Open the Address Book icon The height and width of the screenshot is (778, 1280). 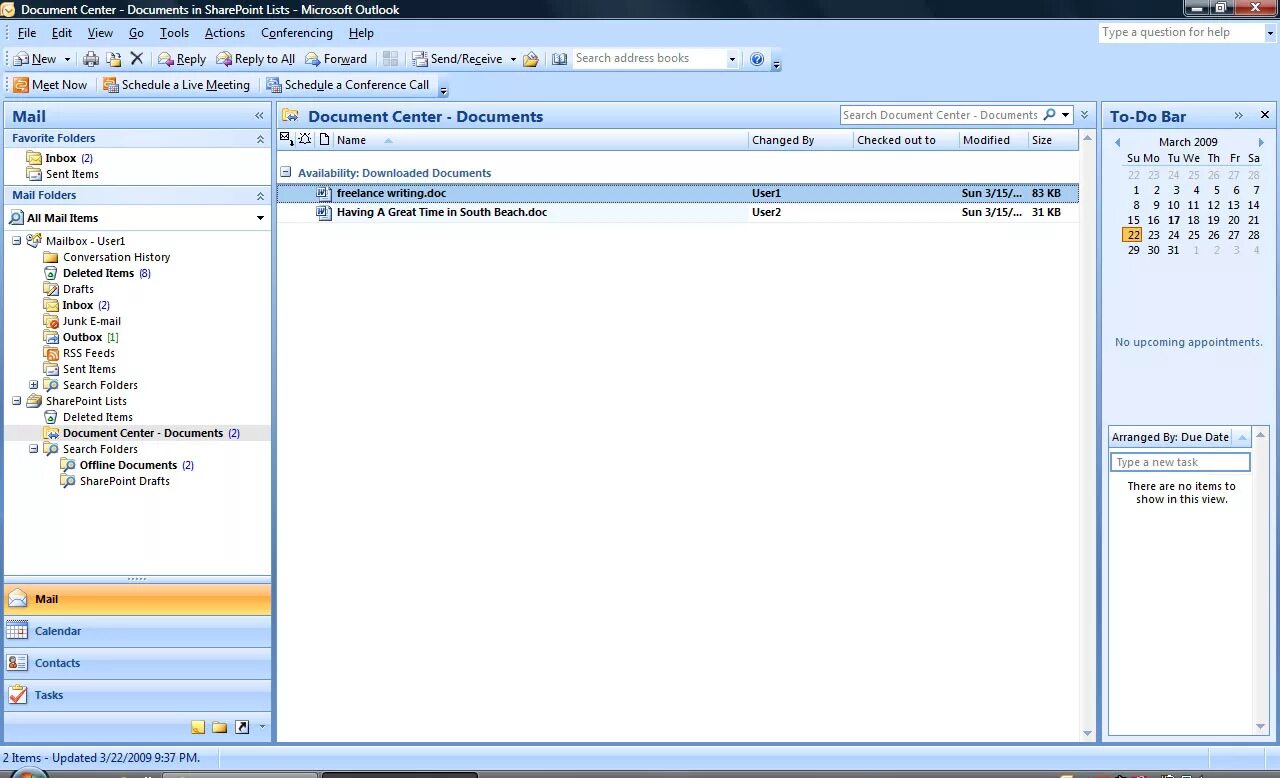(559, 59)
